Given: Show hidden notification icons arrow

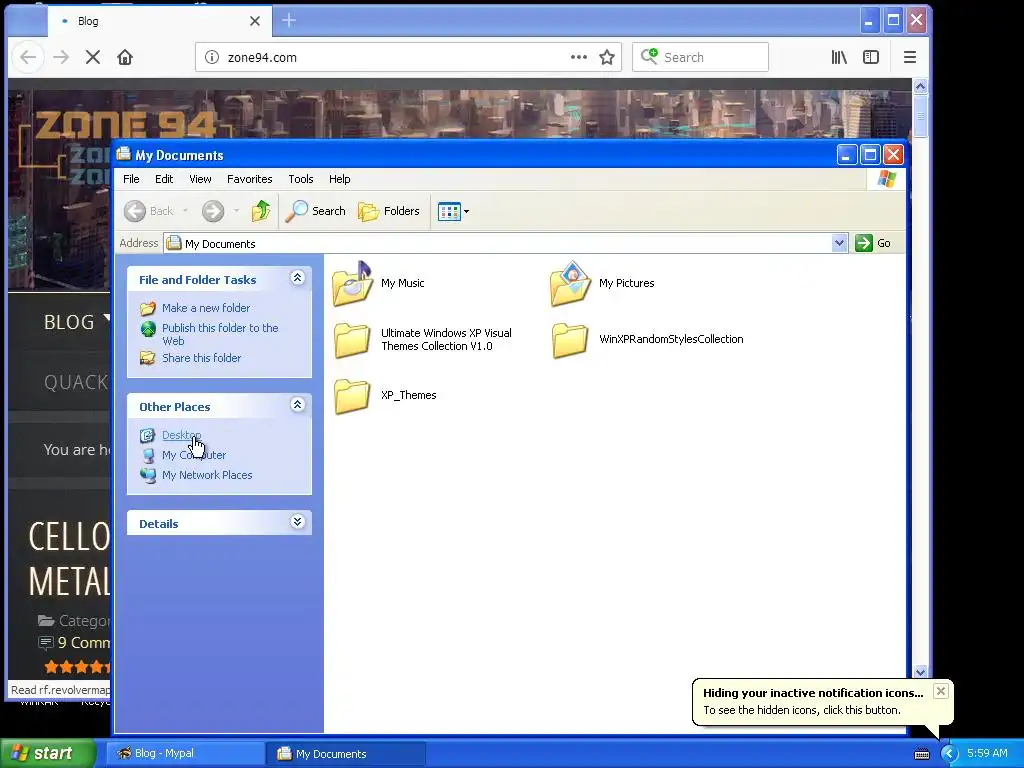Looking at the screenshot, I should [949, 754].
